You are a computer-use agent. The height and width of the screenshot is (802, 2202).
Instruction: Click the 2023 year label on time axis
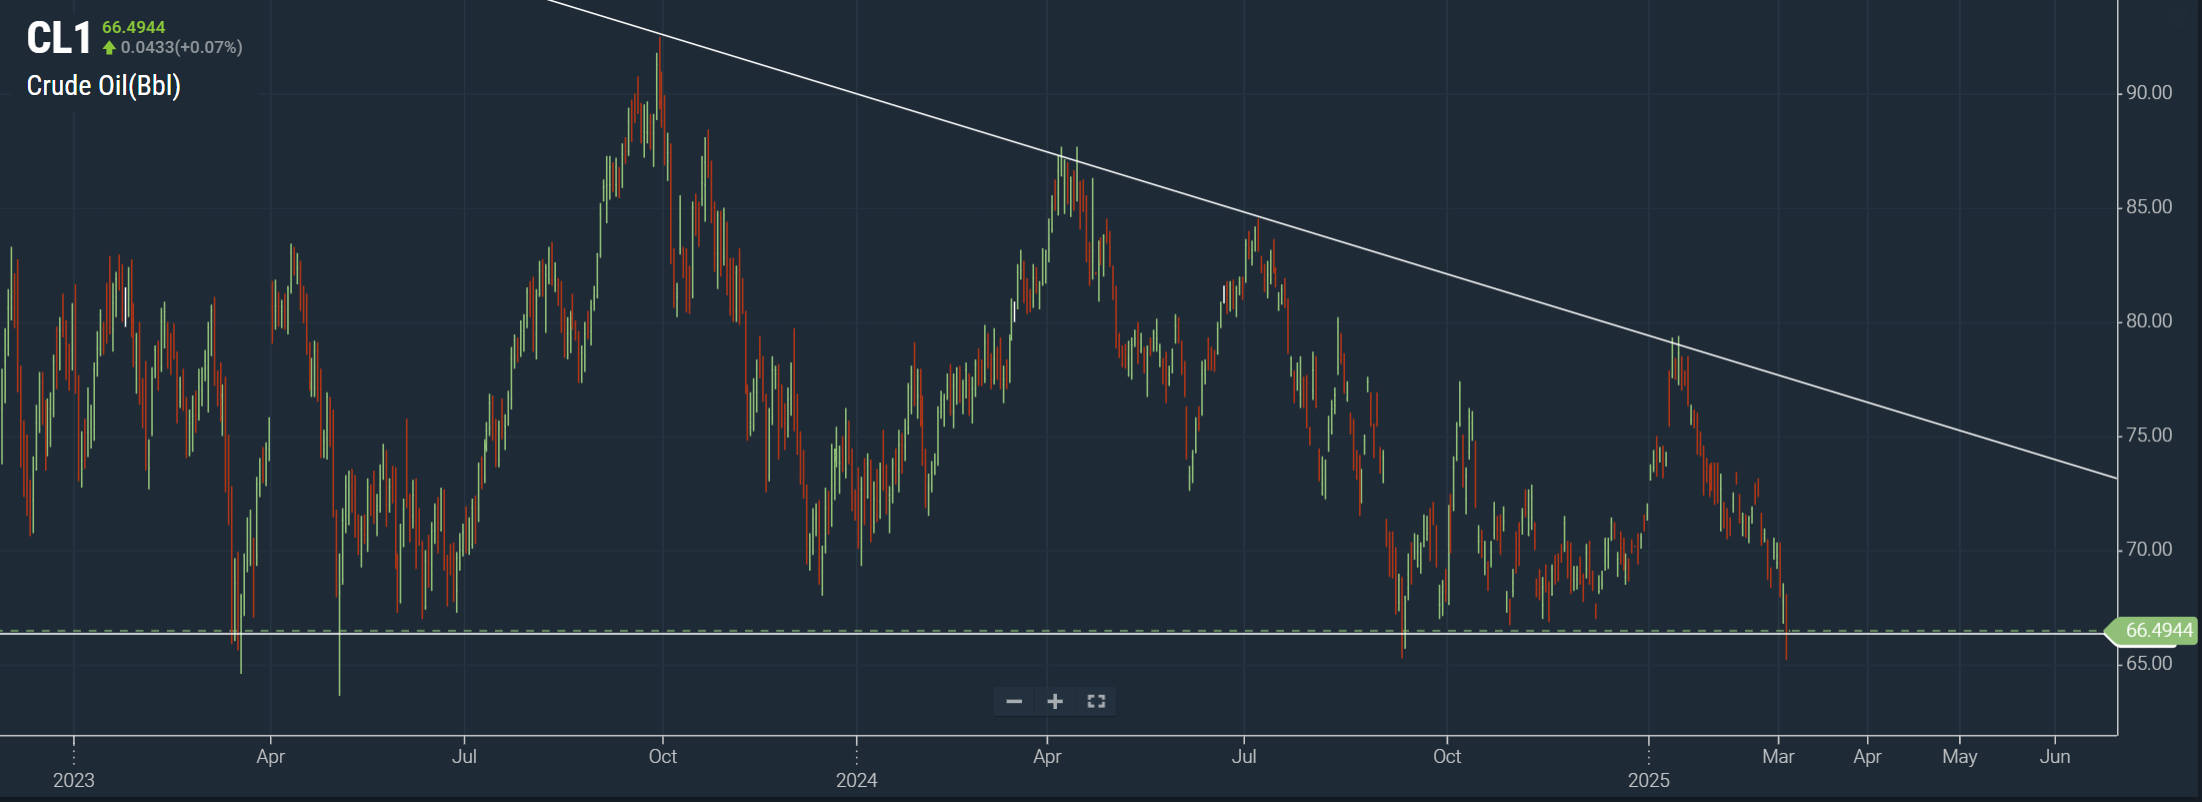(74, 780)
